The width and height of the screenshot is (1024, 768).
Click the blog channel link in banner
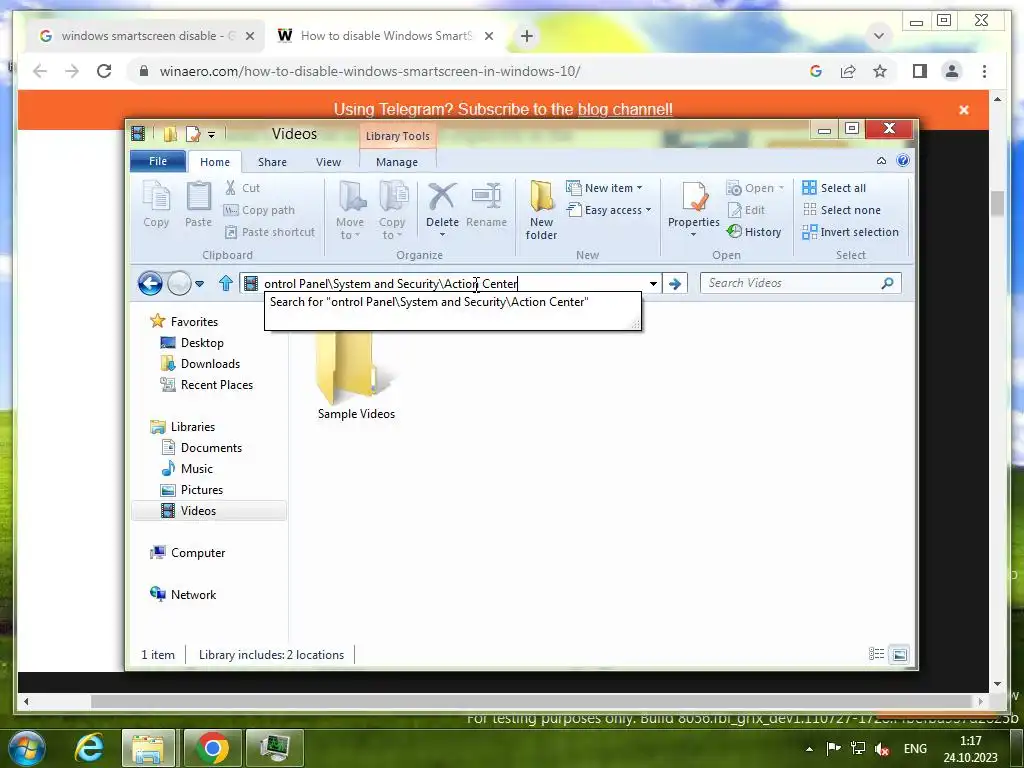coord(624,109)
